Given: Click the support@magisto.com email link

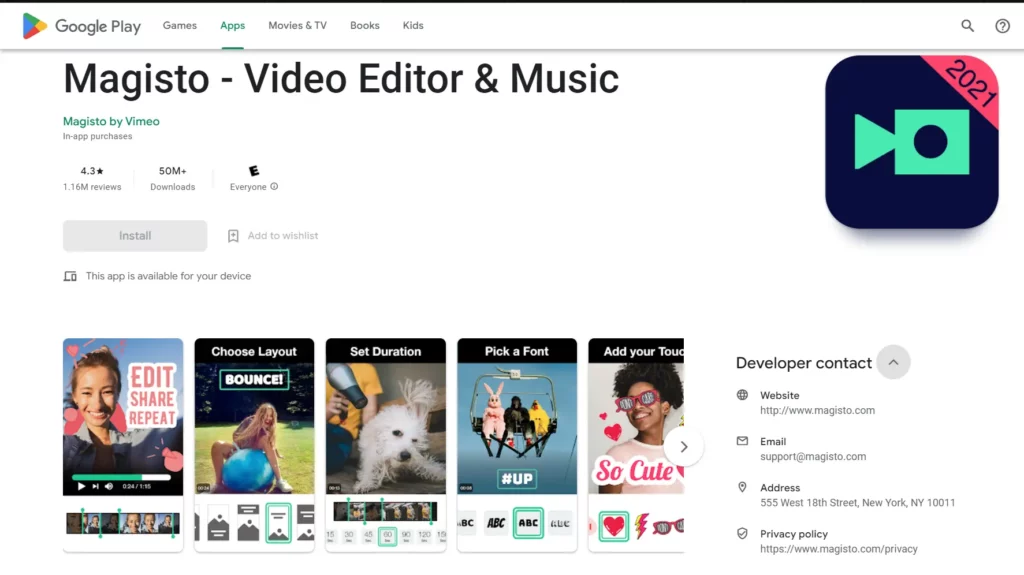Looking at the screenshot, I should (813, 457).
